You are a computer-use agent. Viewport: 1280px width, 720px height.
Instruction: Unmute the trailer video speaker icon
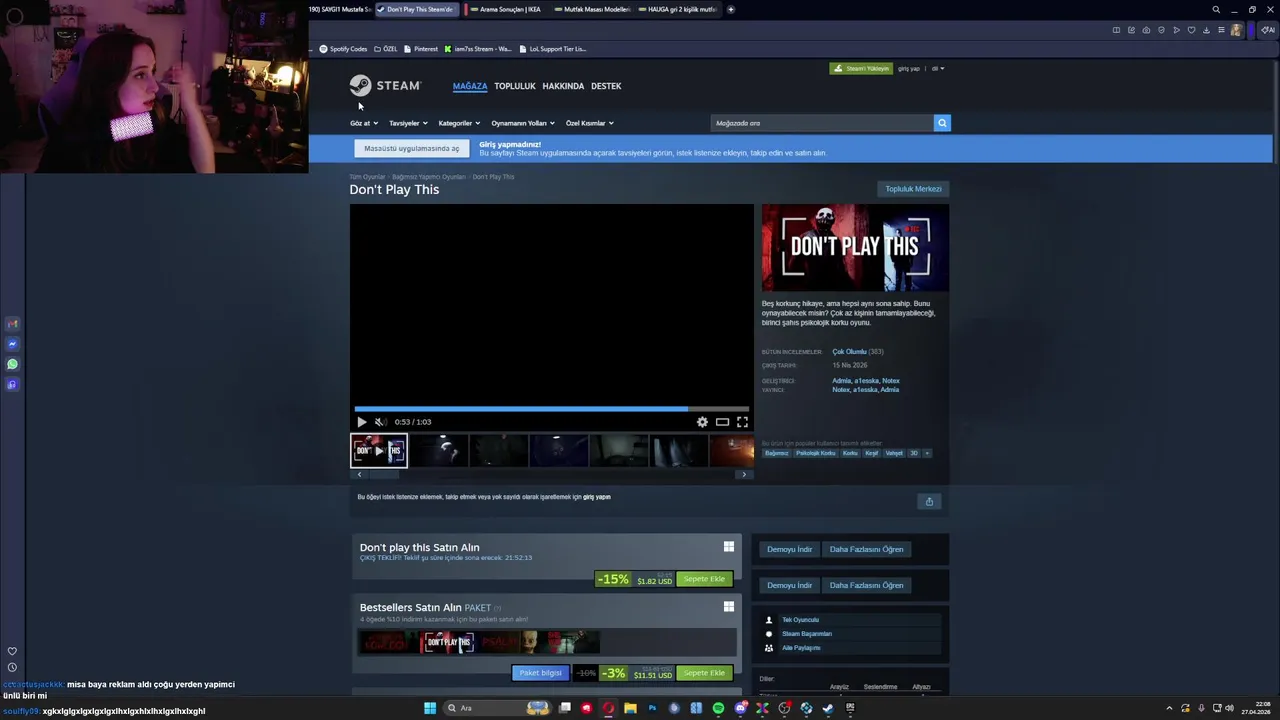tap(380, 422)
